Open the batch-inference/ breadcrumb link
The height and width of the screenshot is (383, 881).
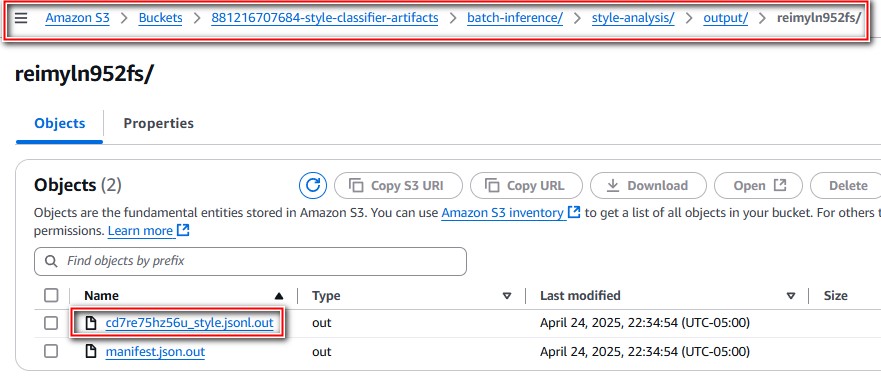(515, 18)
